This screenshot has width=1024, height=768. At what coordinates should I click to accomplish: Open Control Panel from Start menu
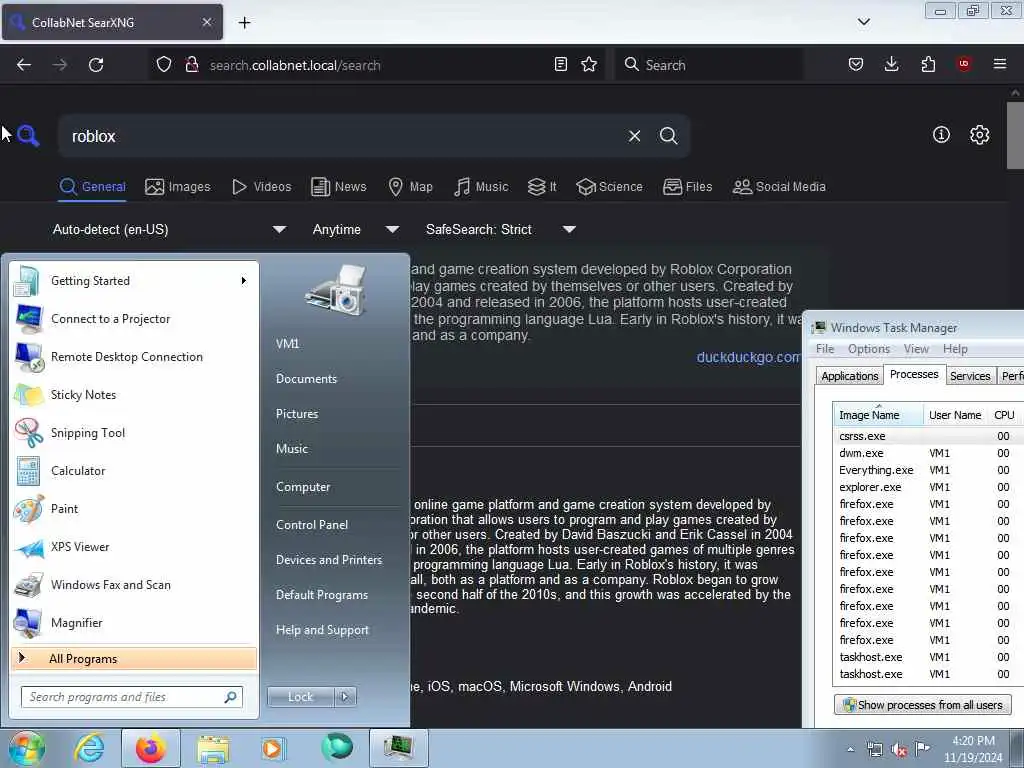(x=312, y=525)
